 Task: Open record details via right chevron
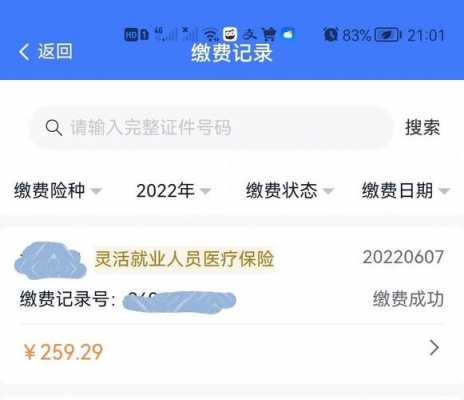click(x=434, y=348)
